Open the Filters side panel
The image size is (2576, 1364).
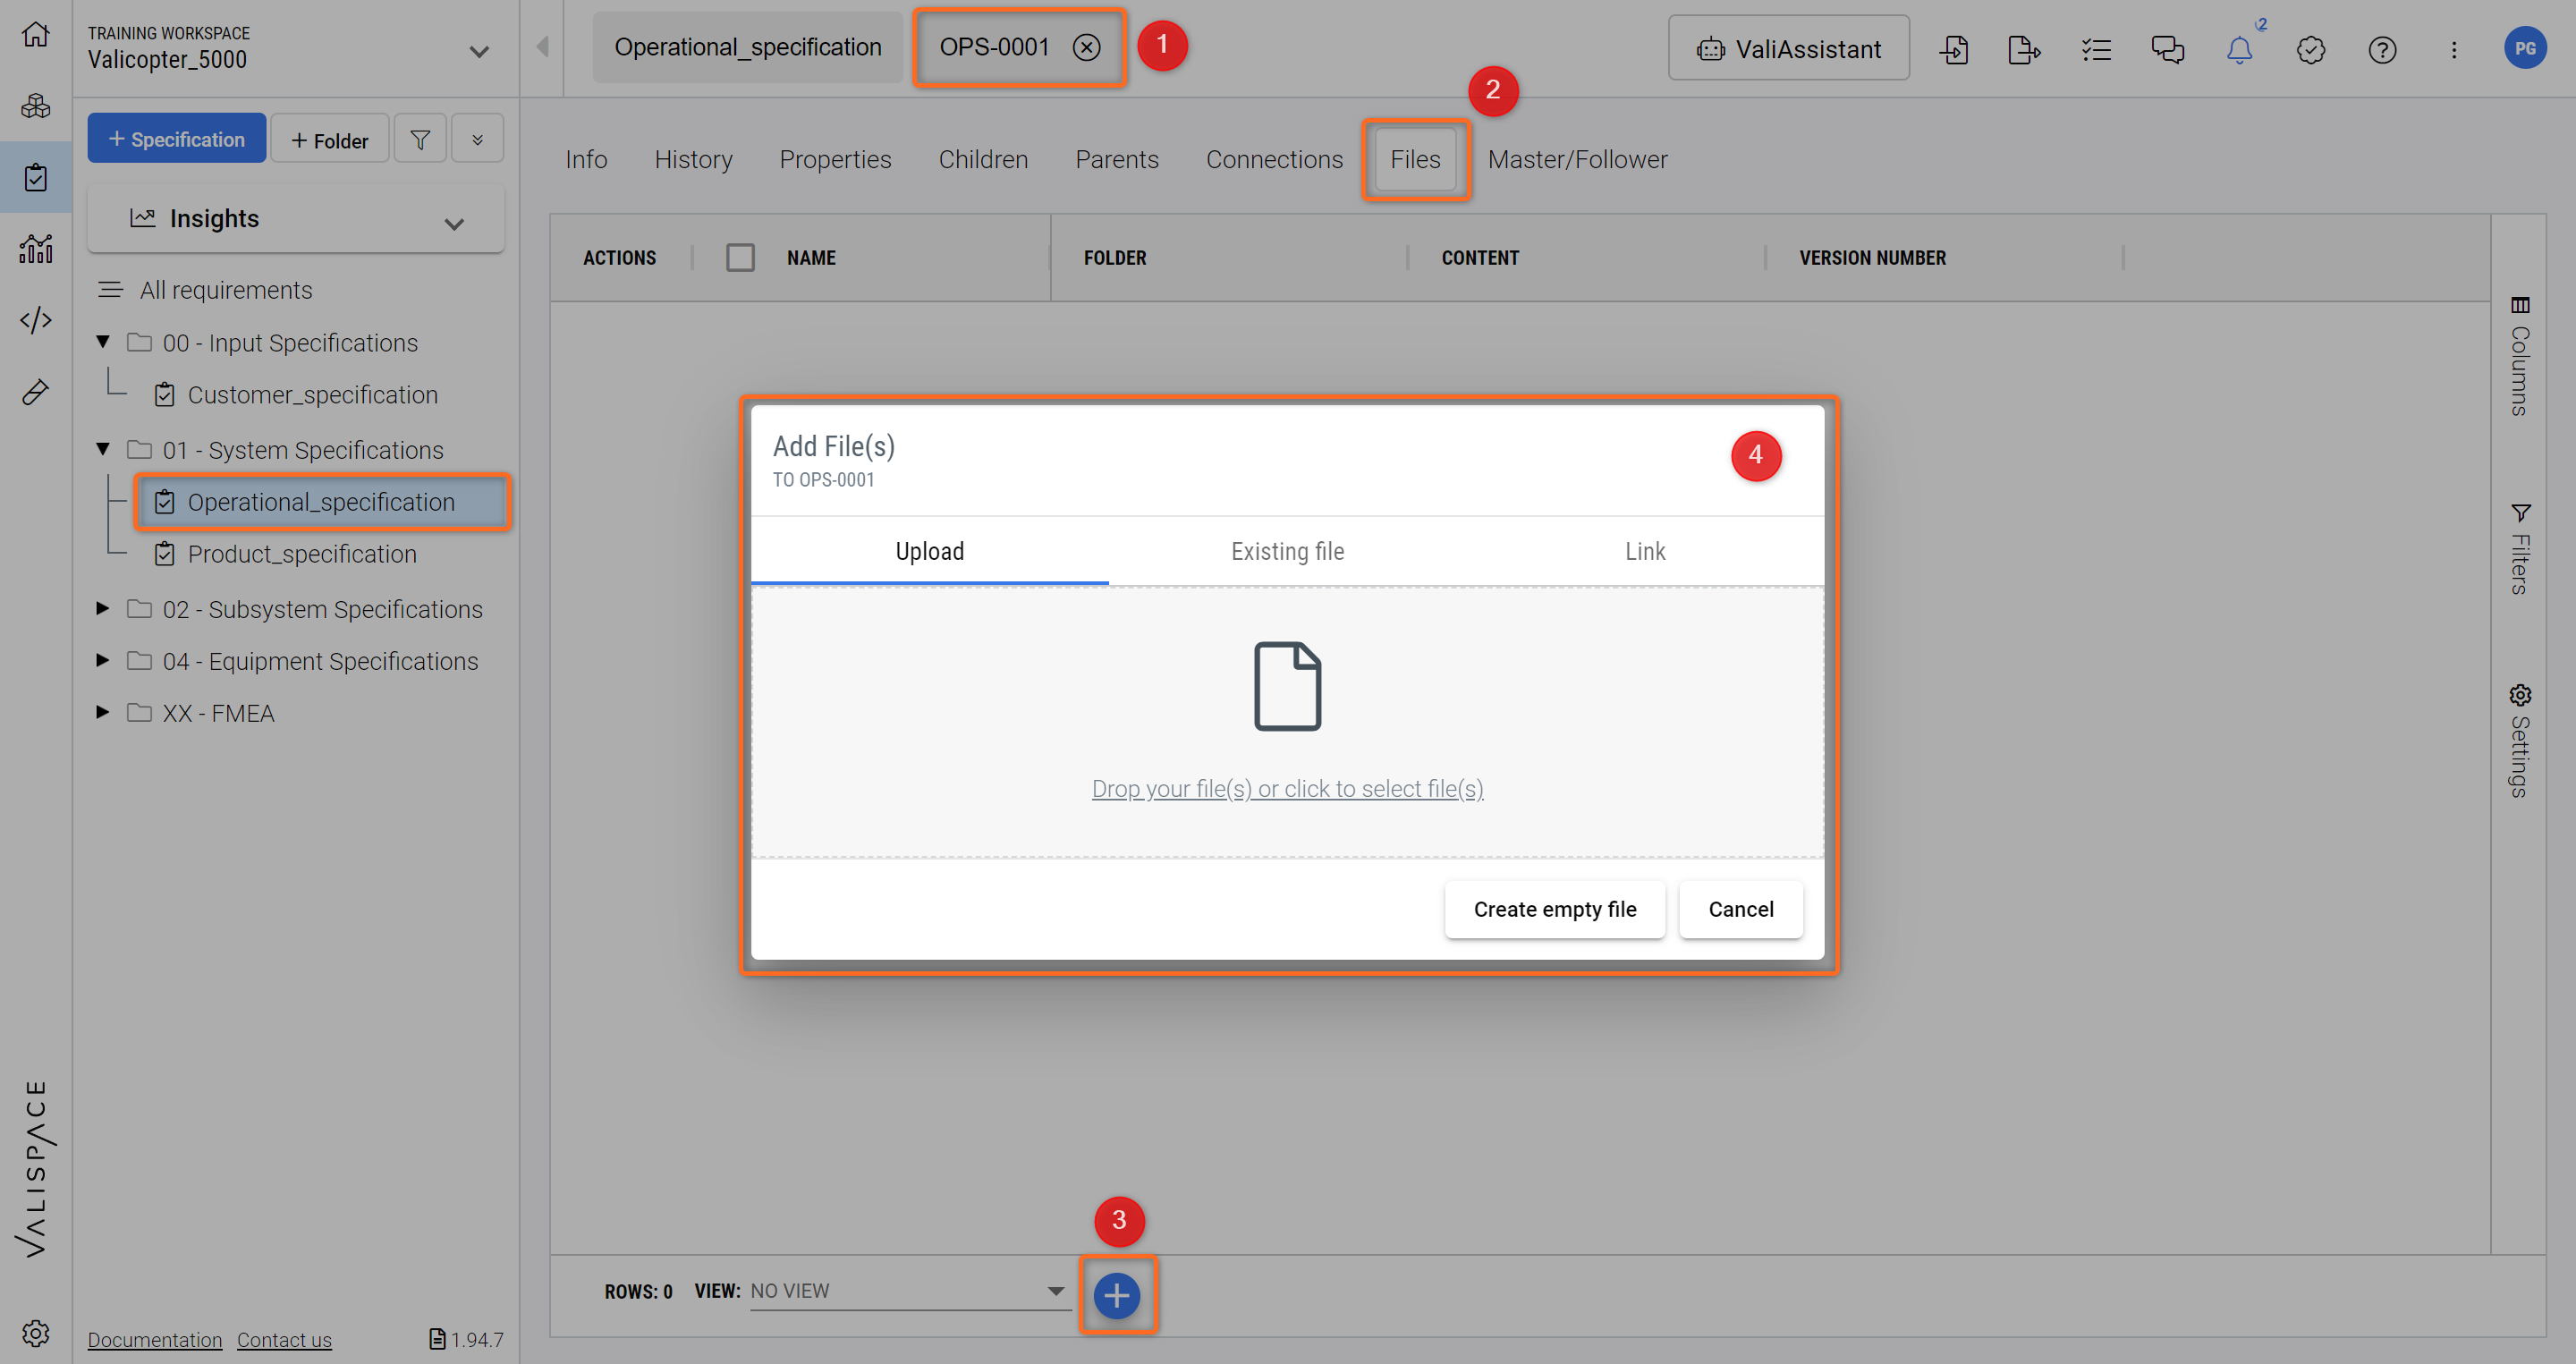point(2519,548)
